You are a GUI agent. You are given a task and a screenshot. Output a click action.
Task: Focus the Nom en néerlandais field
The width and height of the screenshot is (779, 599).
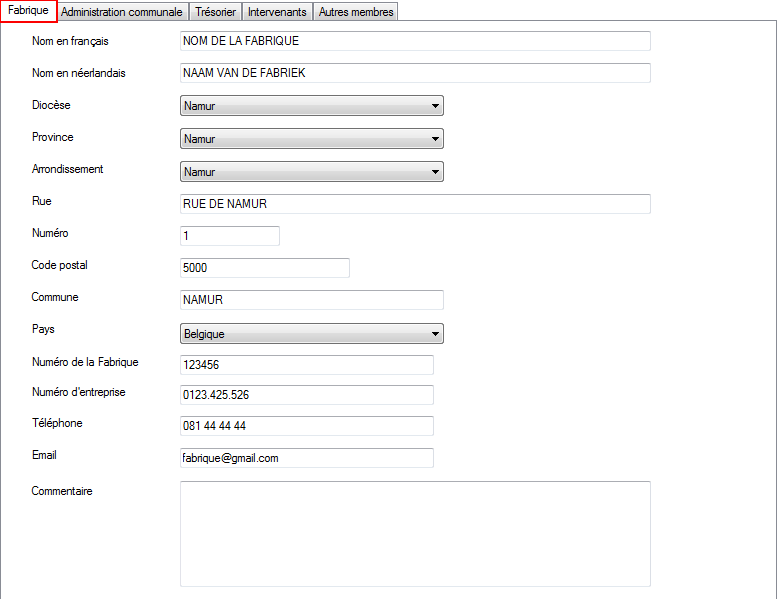[x=415, y=73]
